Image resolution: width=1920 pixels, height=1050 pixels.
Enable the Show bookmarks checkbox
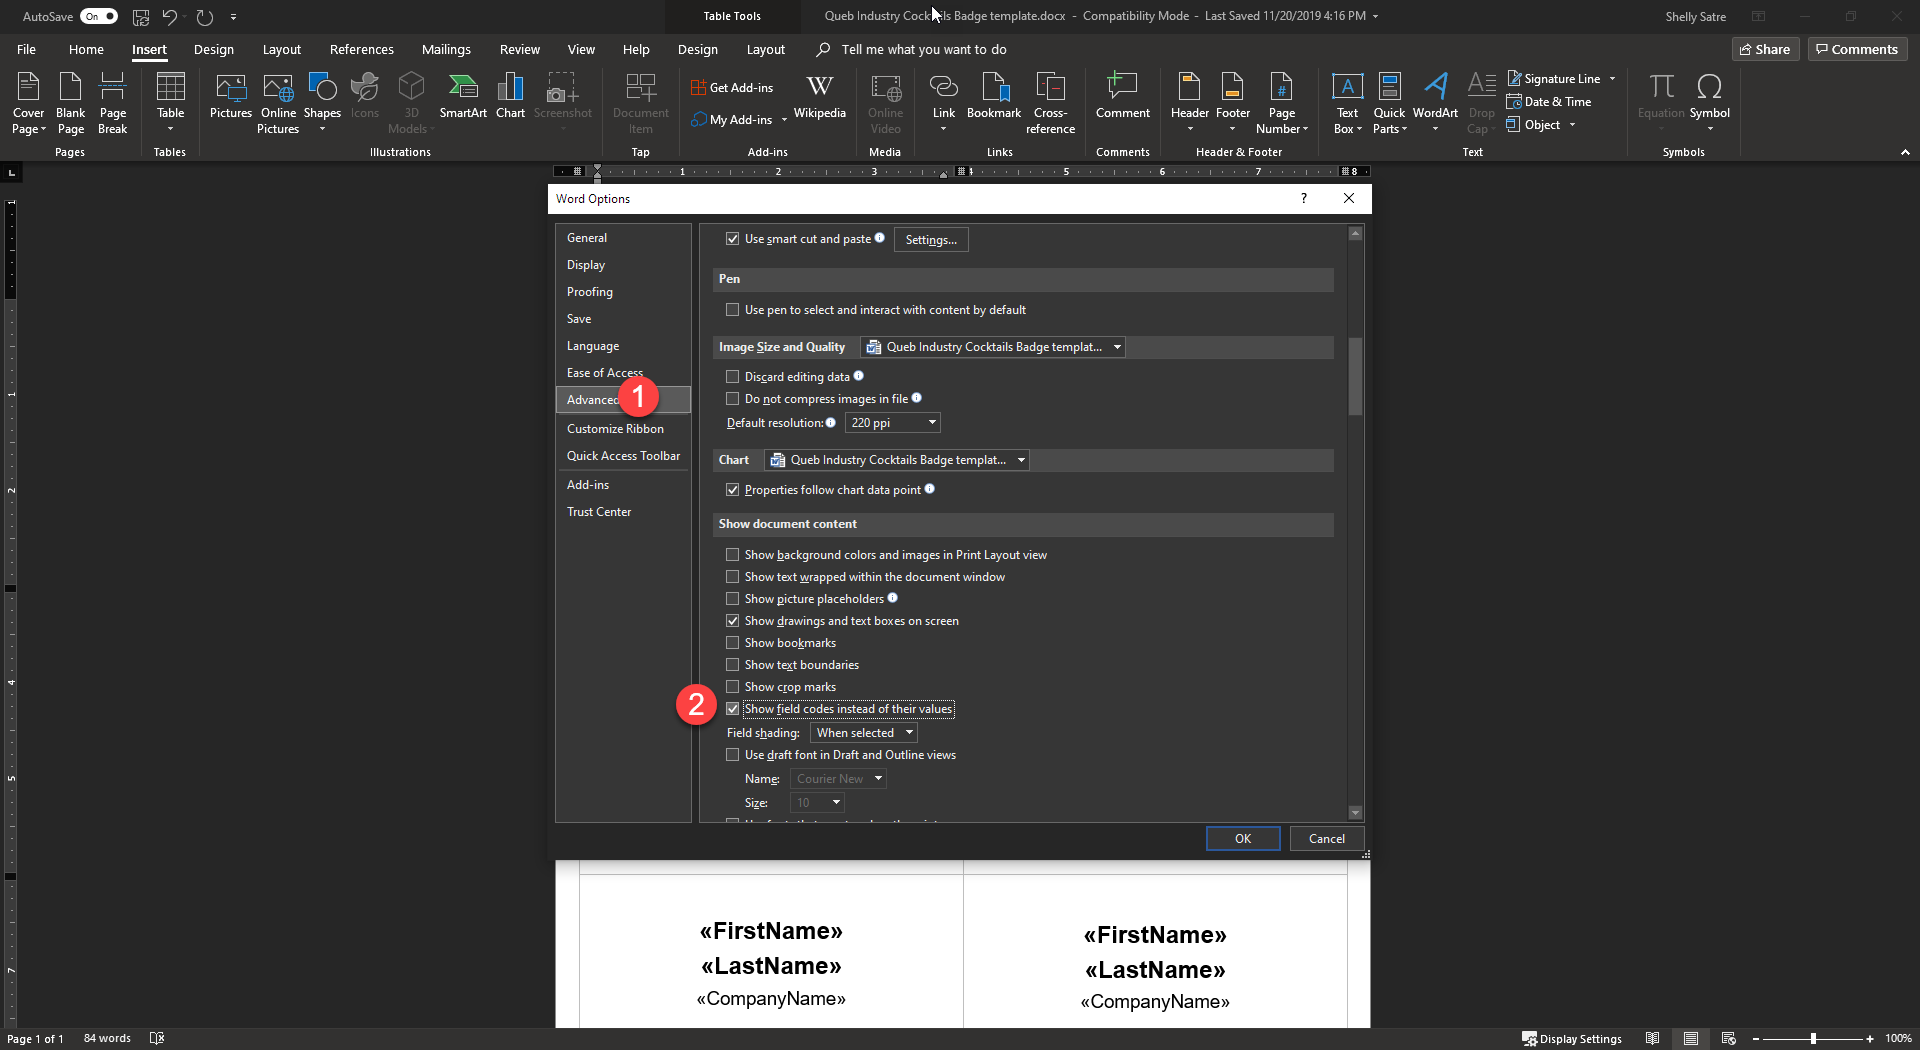click(733, 643)
